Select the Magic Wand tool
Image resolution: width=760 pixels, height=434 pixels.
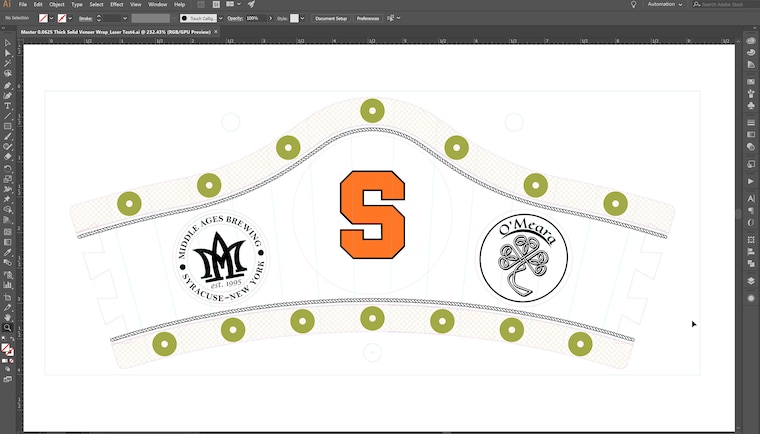pos(7,64)
